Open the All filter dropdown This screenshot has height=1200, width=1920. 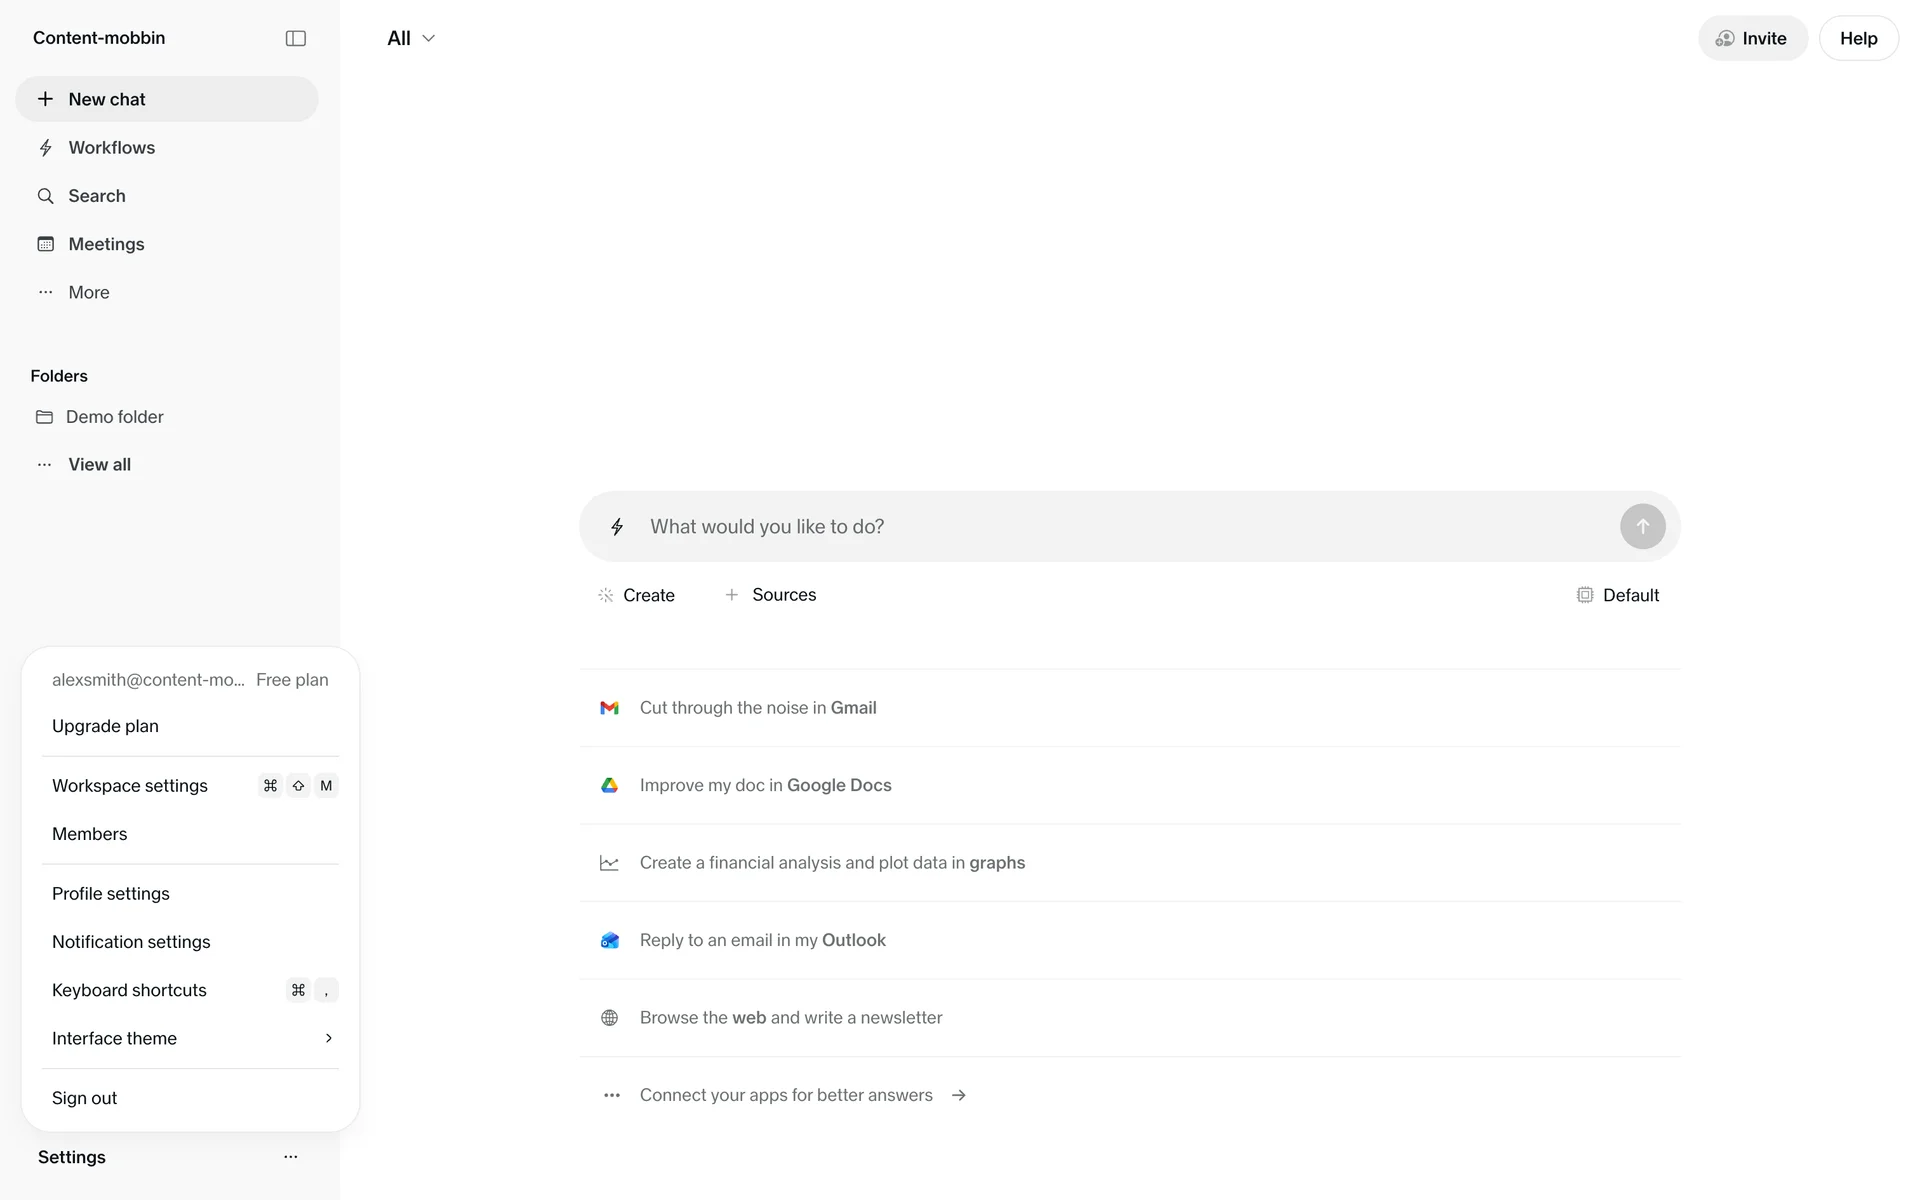point(411,38)
